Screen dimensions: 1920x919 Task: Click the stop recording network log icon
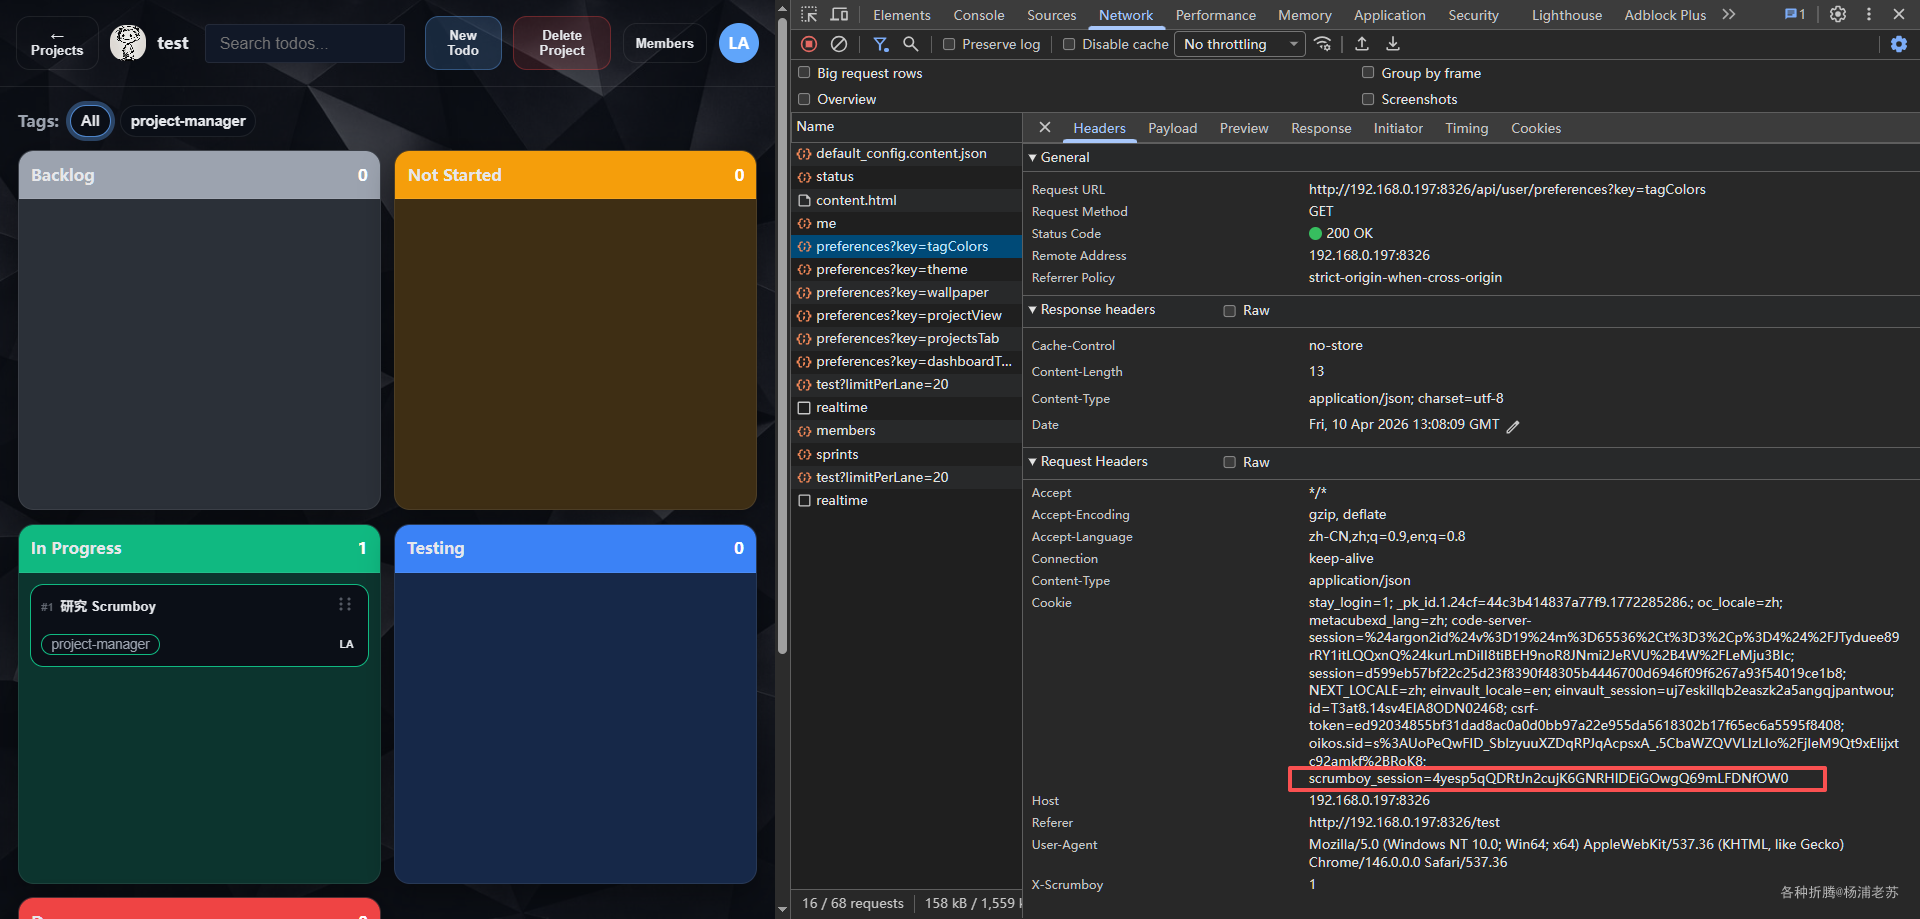pos(809,44)
